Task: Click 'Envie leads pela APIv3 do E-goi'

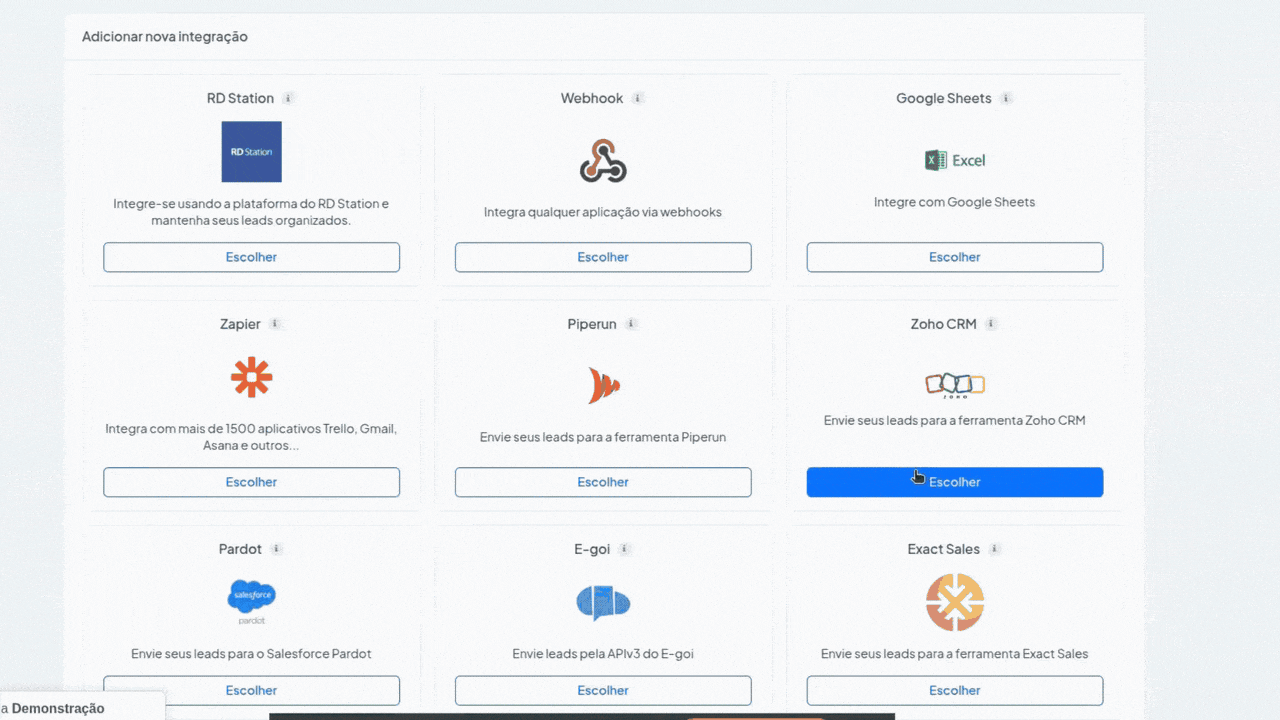Action: click(603, 654)
